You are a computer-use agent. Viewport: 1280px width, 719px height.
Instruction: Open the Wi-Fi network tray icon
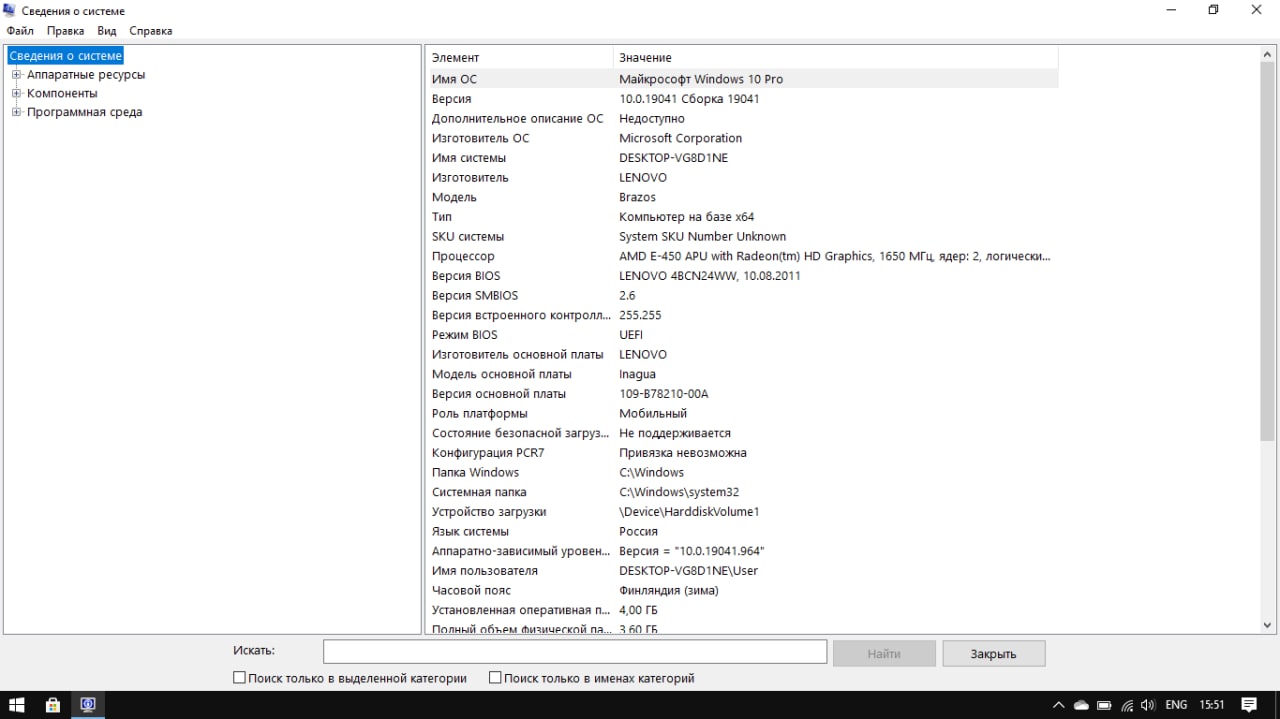click(1127, 705)
